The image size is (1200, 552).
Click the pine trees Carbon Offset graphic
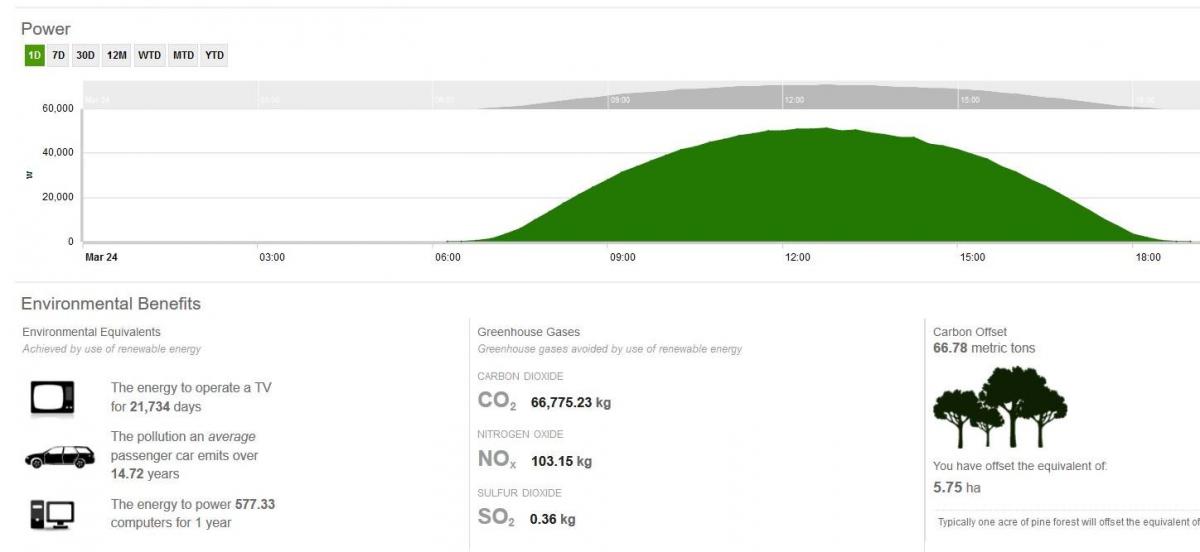pos(999,407)
